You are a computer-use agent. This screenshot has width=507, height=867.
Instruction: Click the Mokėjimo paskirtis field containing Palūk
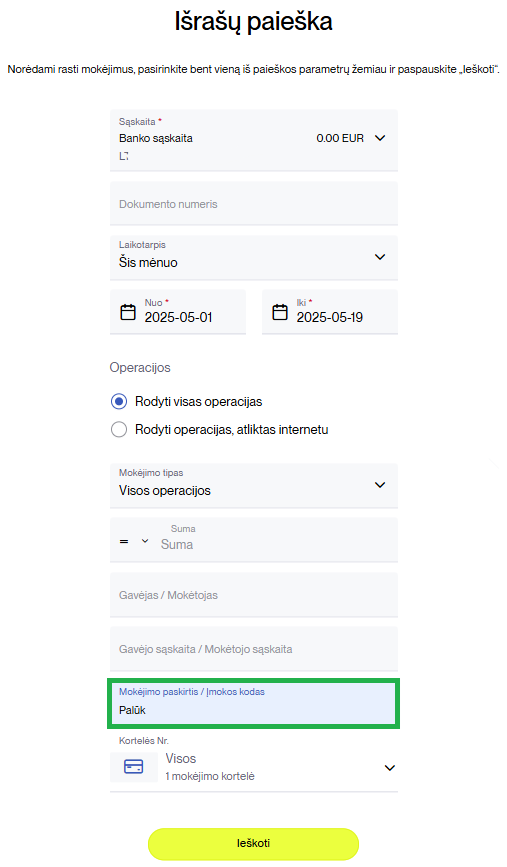coord(254,703)
